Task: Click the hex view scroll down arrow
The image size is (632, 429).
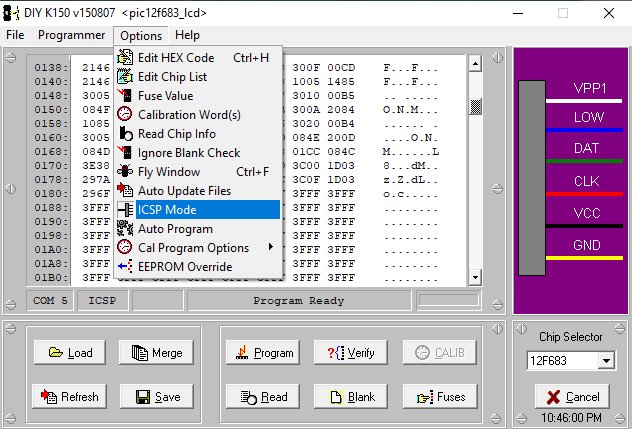Action: click(x=476, y=277)
